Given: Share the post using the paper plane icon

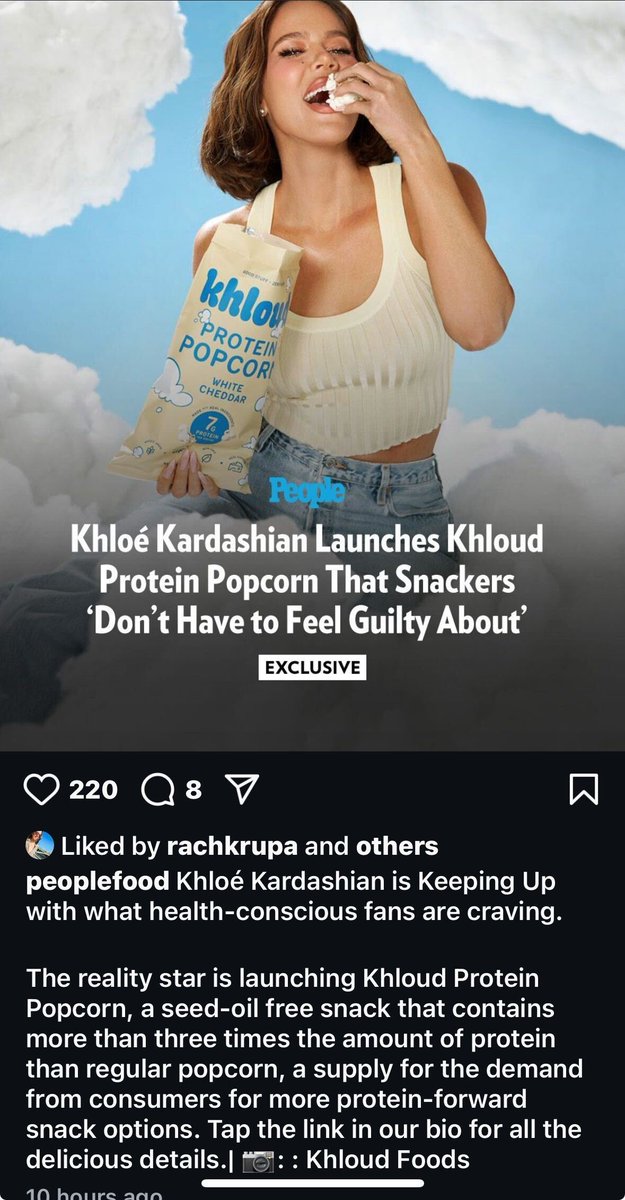Looking at the screenshot, I should point(238,791).
